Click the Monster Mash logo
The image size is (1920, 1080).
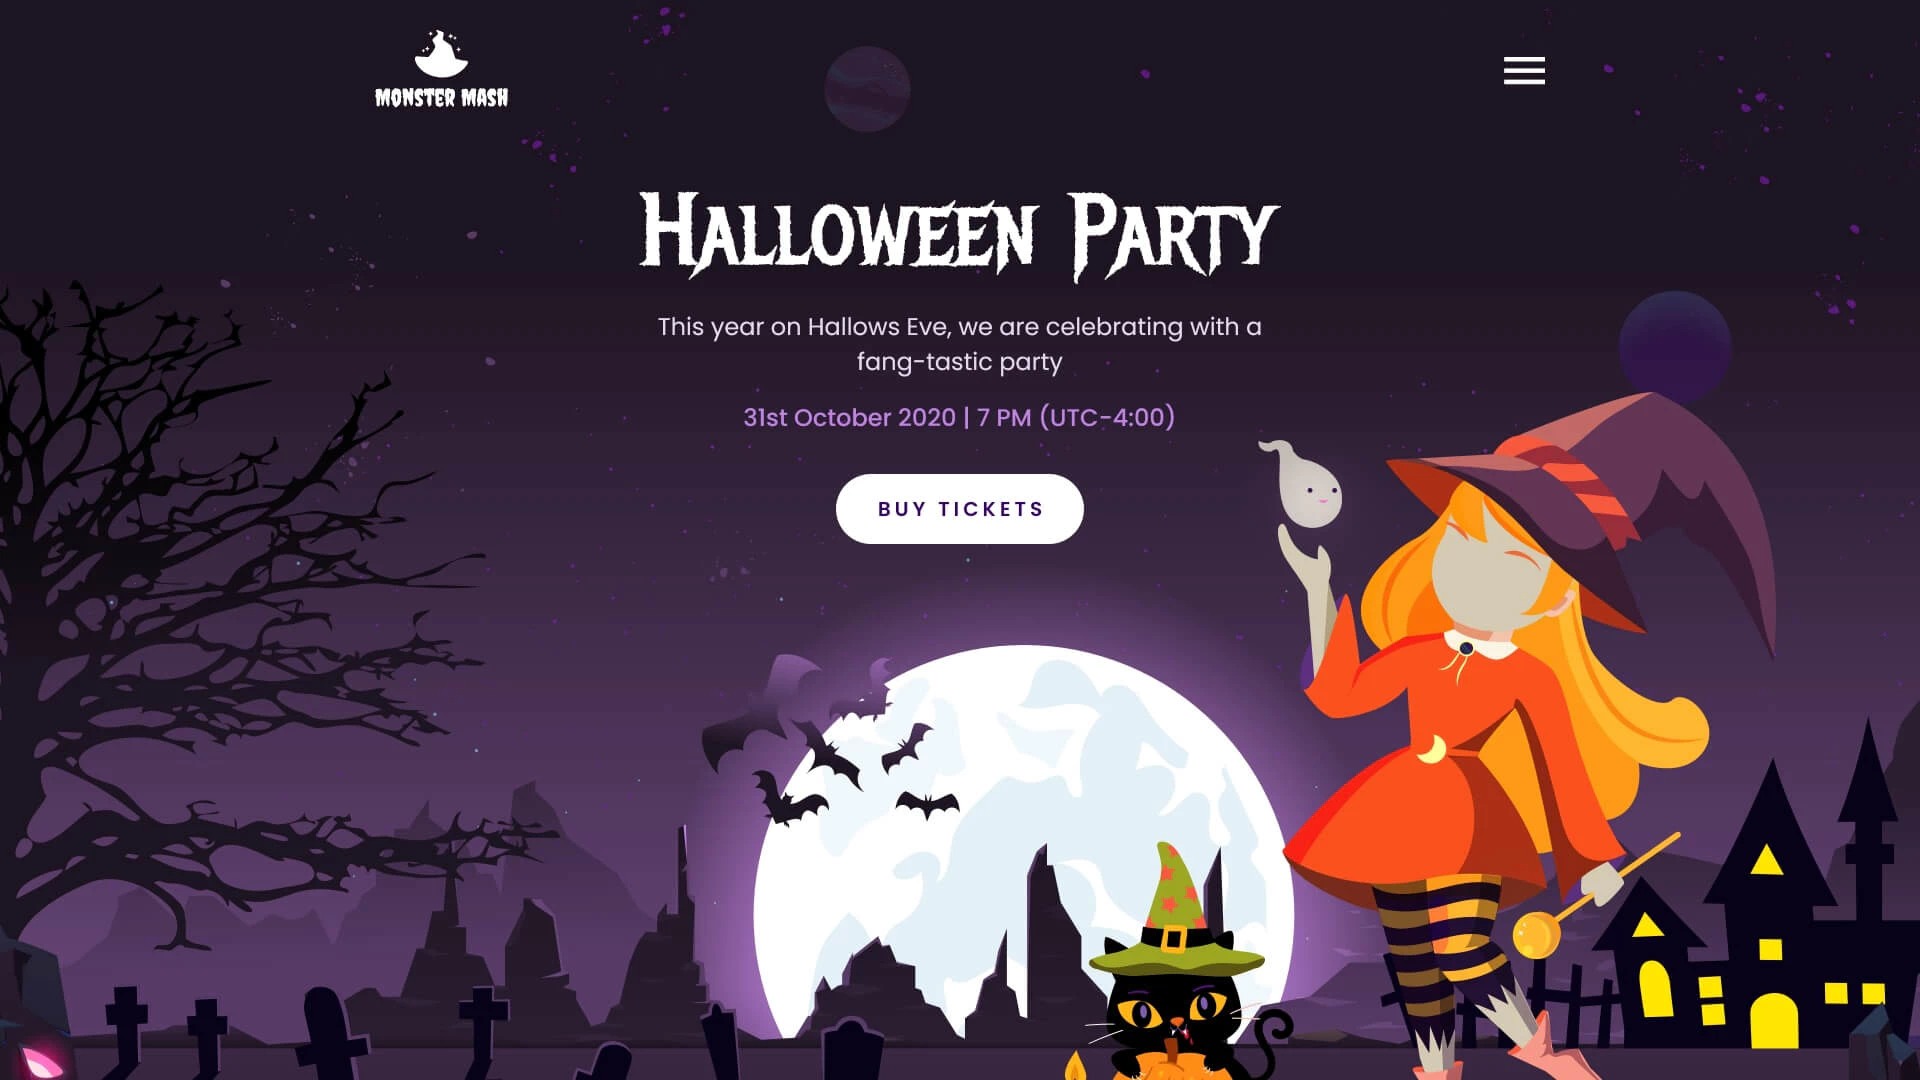(441, 69)
